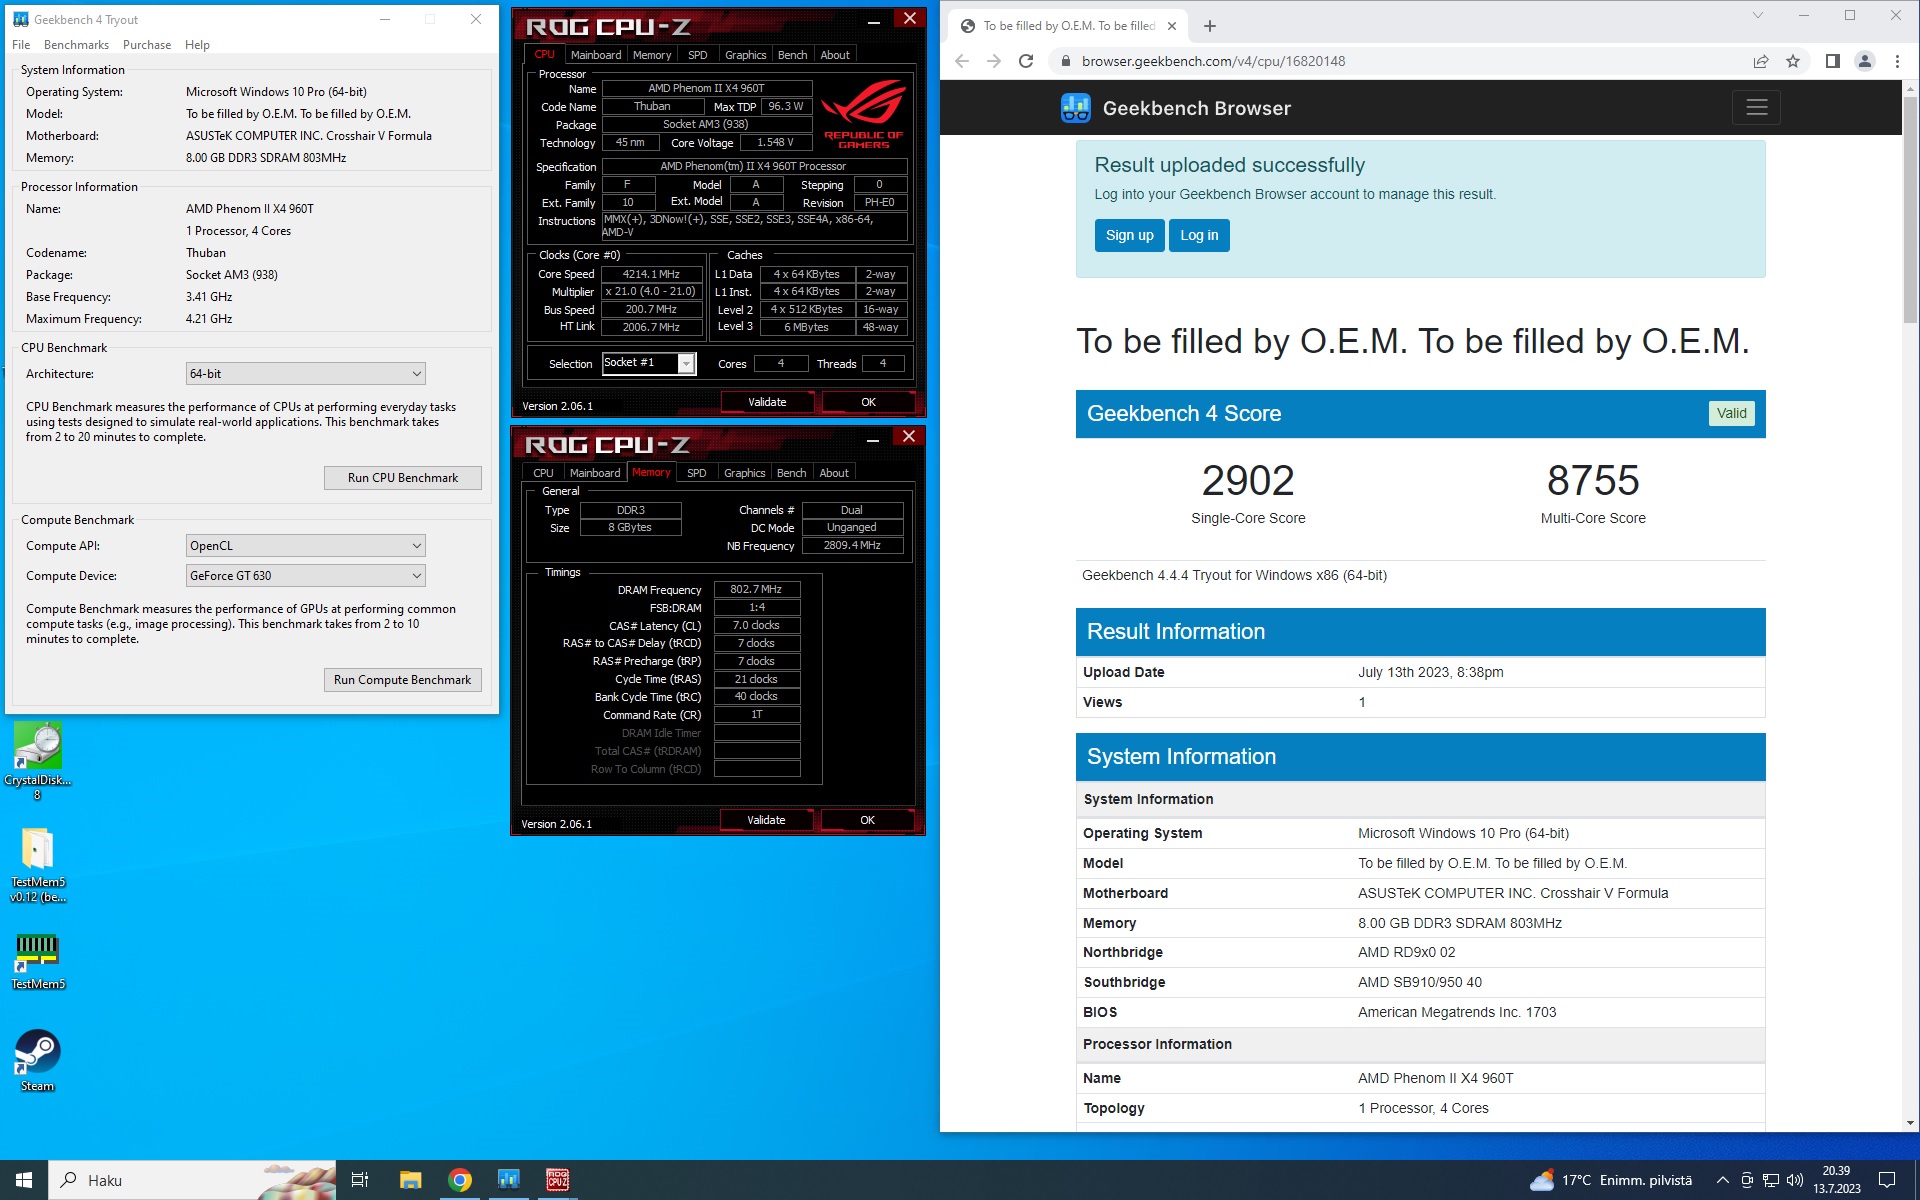Click OK in lower CPU-Z window
The width and height of the screenshot is (1920, 1200).
867,820
